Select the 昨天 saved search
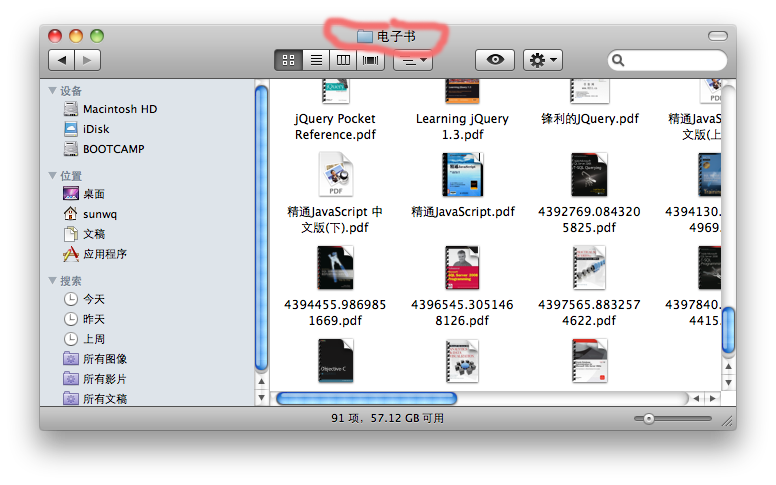Screen dimensions: 776x485 [x=84, y=319]
